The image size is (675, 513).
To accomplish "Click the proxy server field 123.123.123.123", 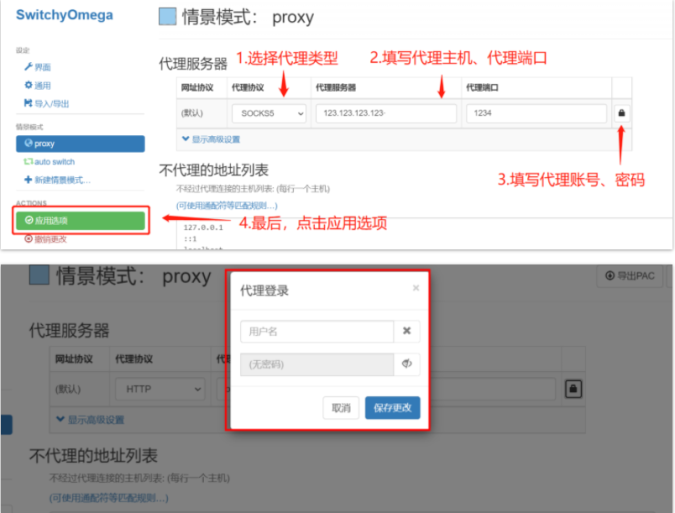I will (386, 113).
